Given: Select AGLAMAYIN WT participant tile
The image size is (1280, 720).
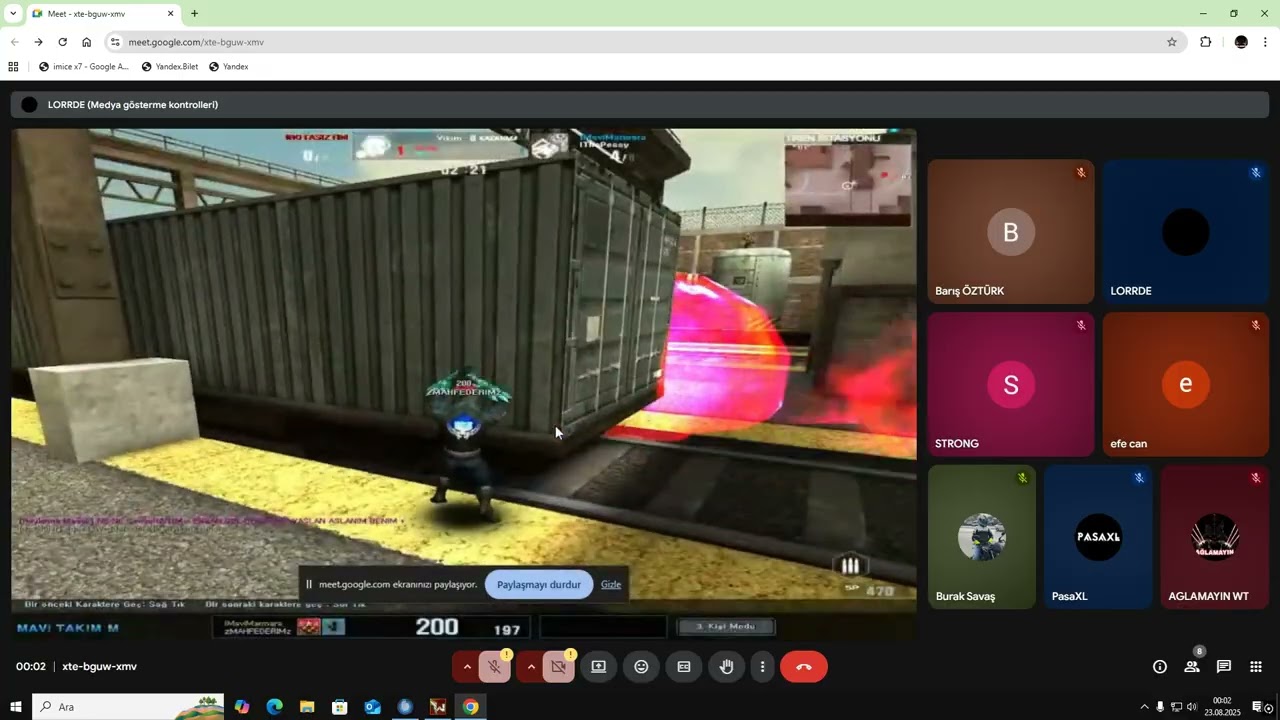Looking at the screenshot, I should click(x=1215, y=537).
